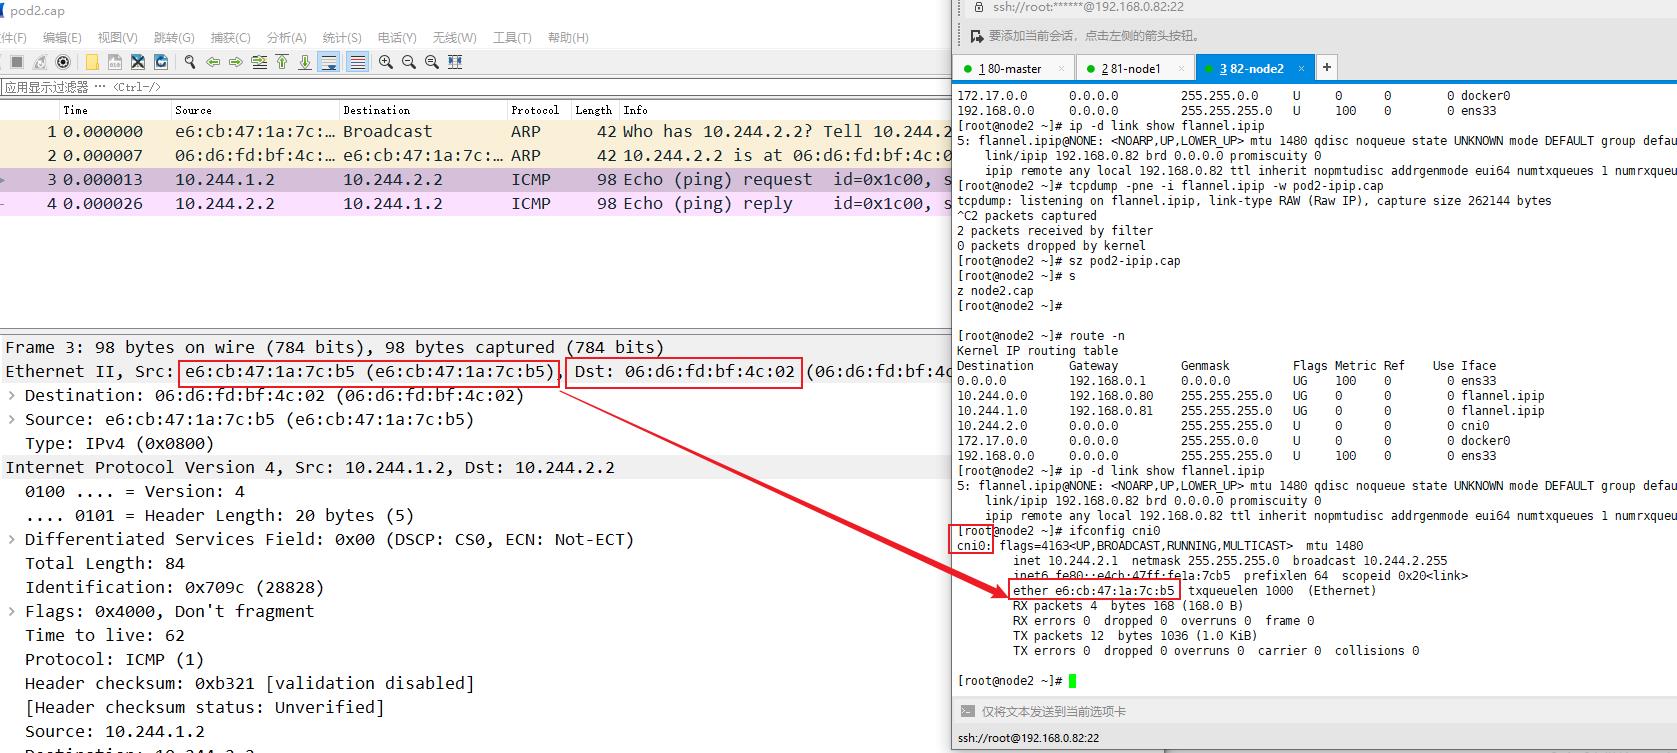Viewport: 1677px width, 753px height.
Task: Find a packet with the magnifier icon
Action: (x=190, y=62)
